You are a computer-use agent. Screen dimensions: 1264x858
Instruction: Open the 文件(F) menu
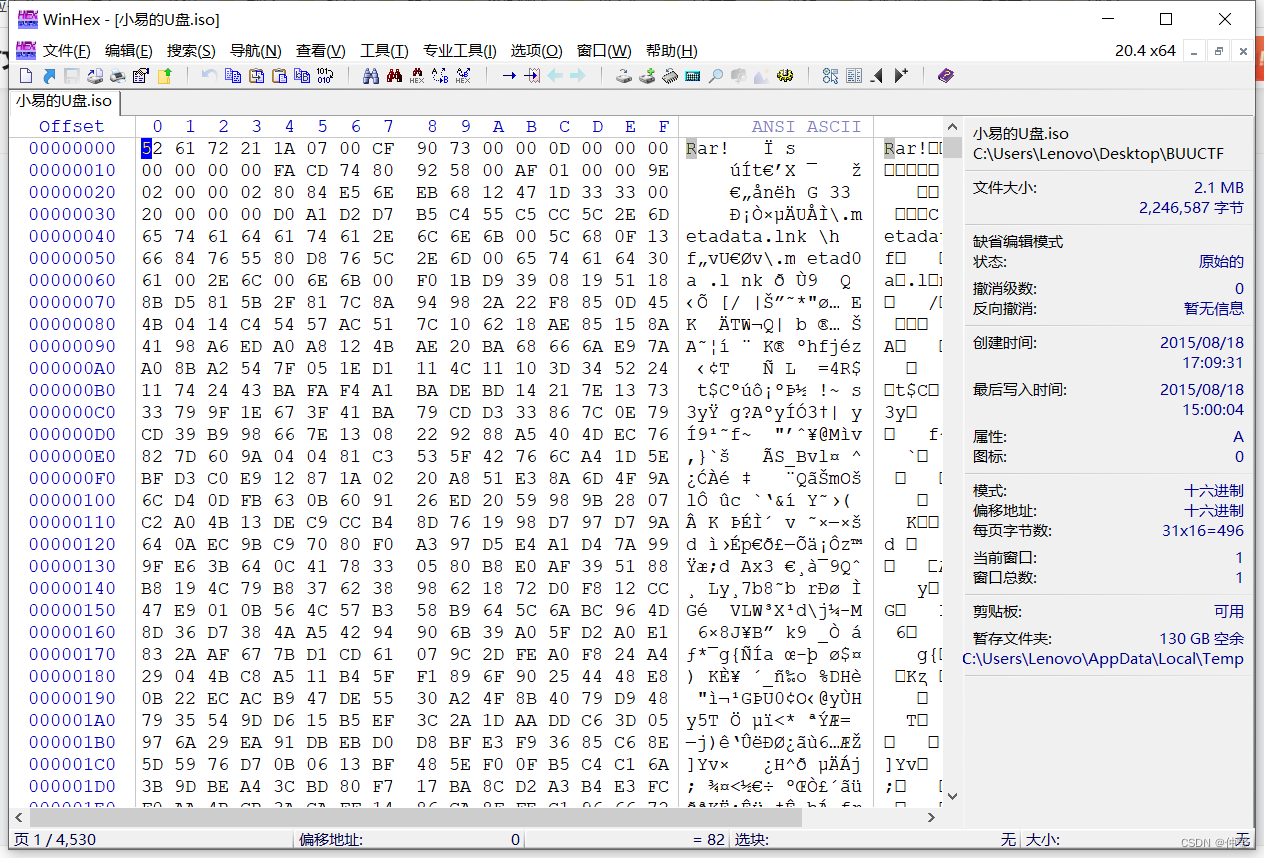(x=67, y=51)
